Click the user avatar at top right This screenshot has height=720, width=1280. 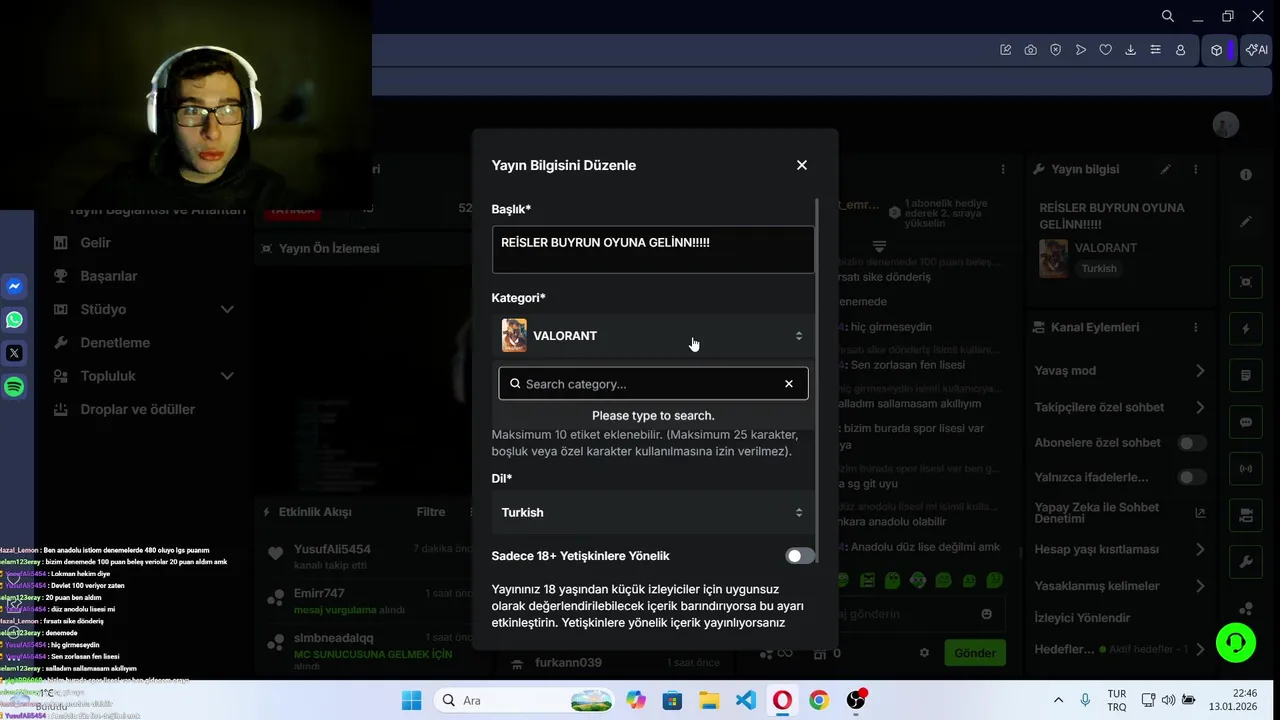coord(1226,125)
